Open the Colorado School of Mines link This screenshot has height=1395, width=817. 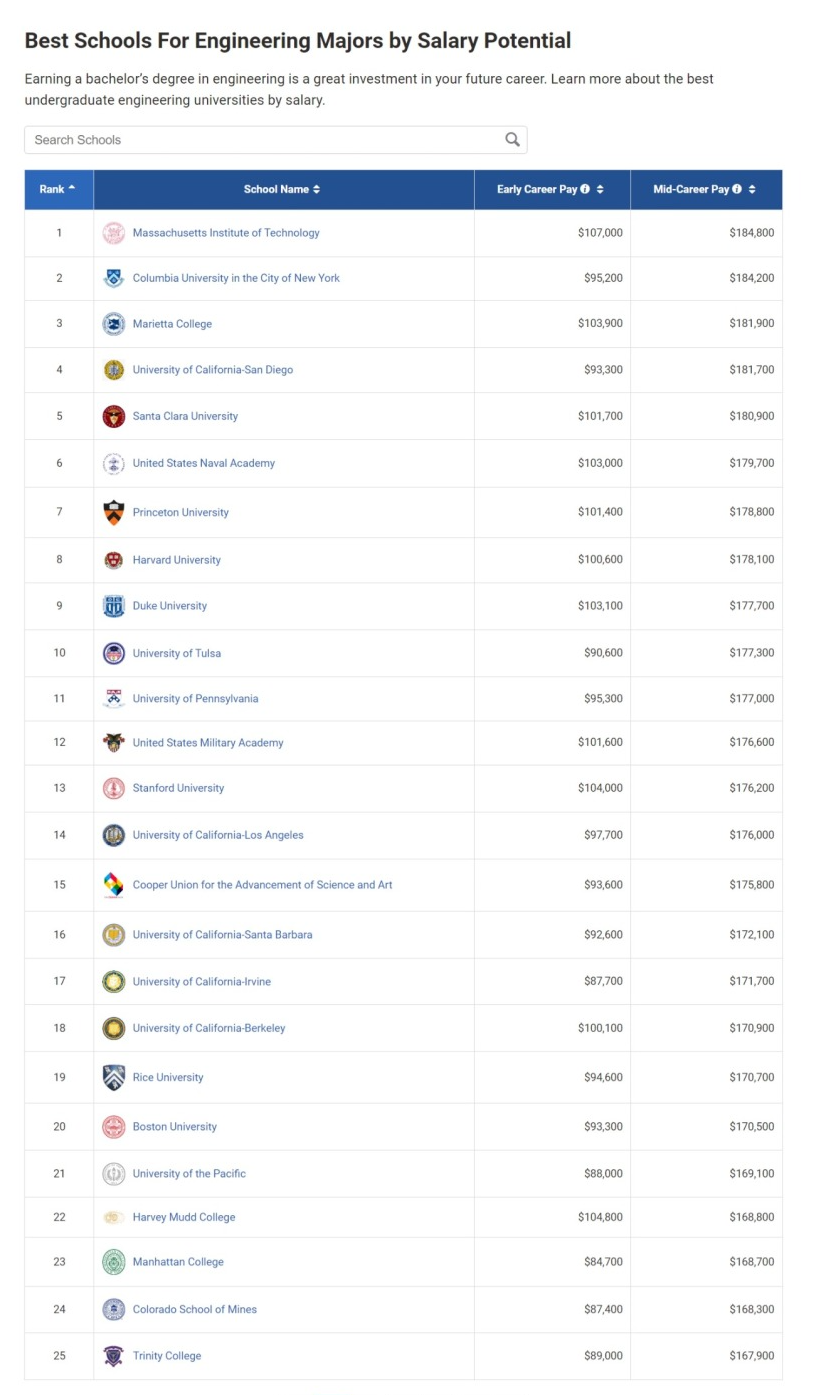195,1309
